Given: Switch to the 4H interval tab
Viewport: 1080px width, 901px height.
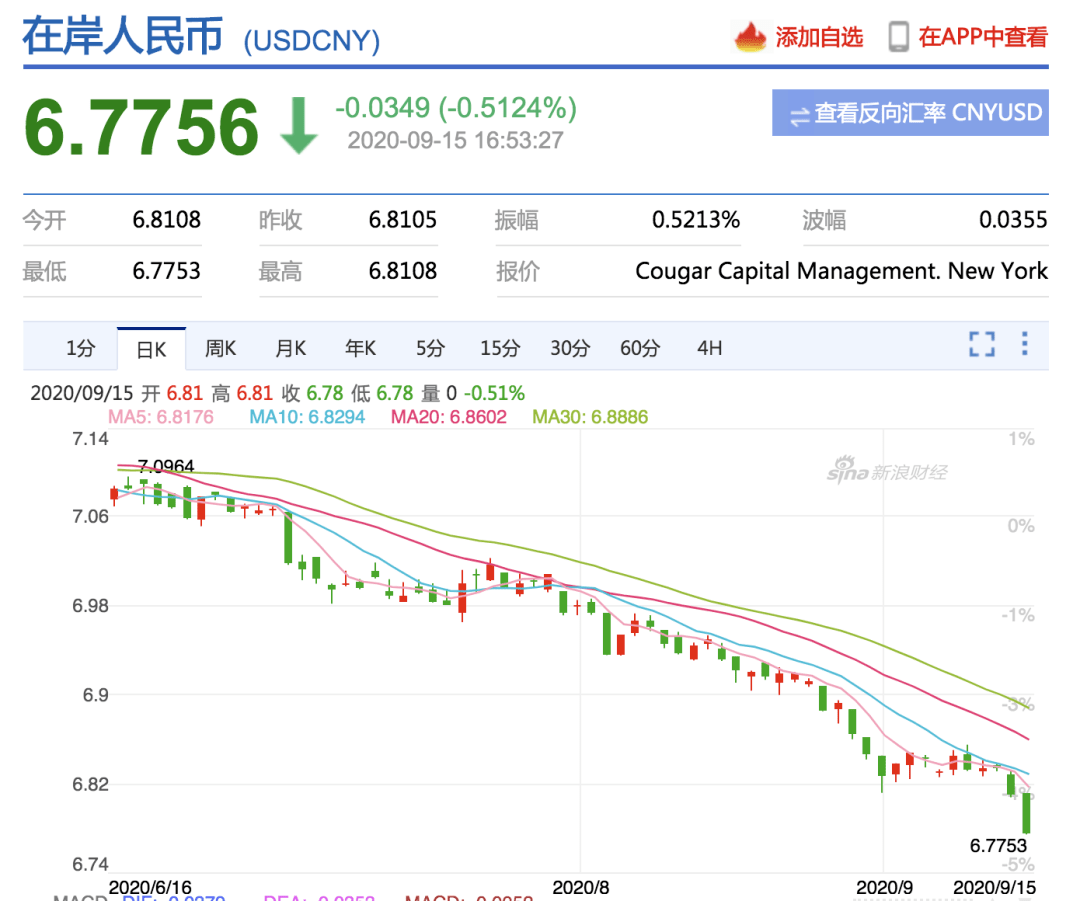Looking at the screenshot, I should click(709, 349).
